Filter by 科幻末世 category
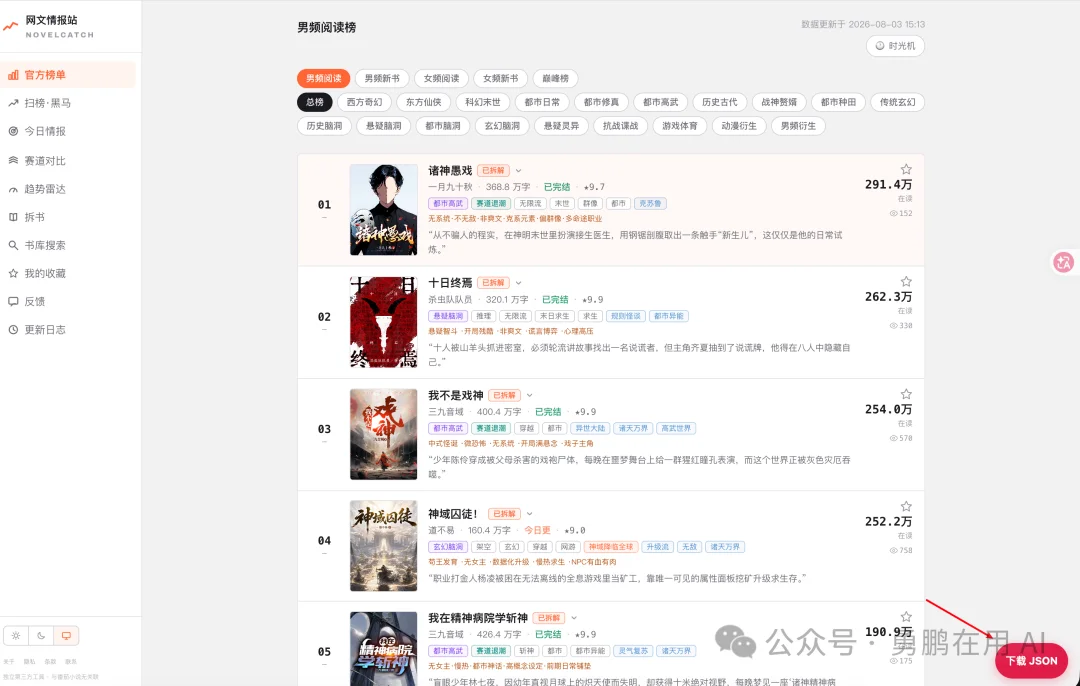 (483, 102)
